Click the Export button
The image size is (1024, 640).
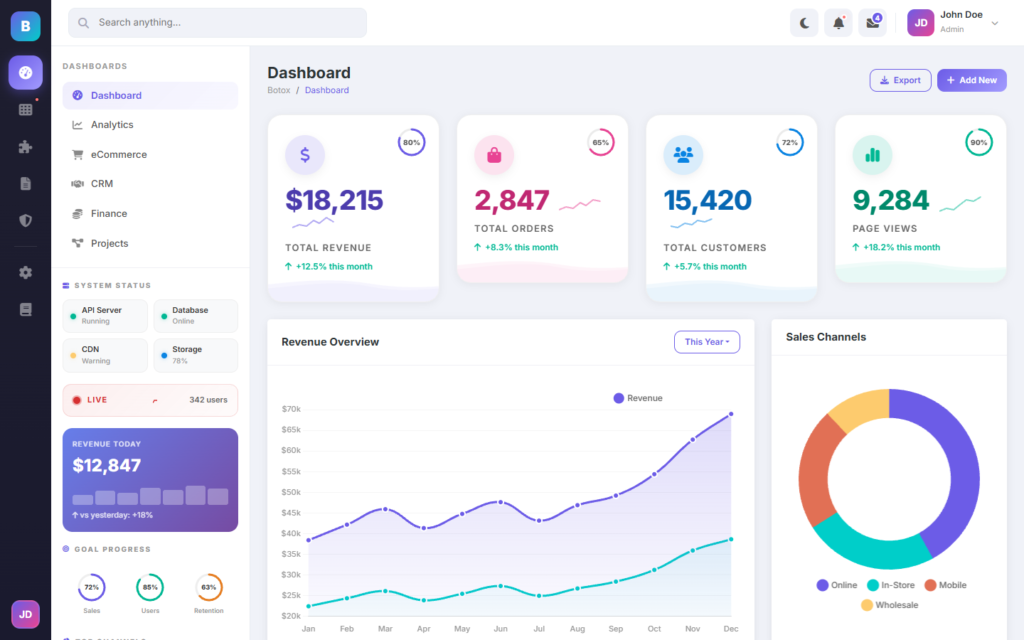pyautogui.click(x=900, y=80)
